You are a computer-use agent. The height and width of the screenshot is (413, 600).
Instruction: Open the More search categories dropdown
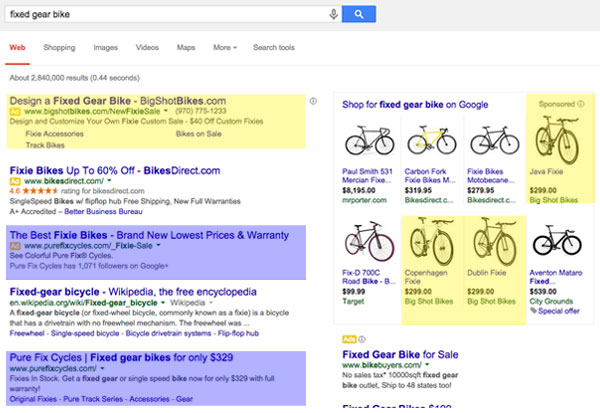pyautogui.click(x=225, y=47)
